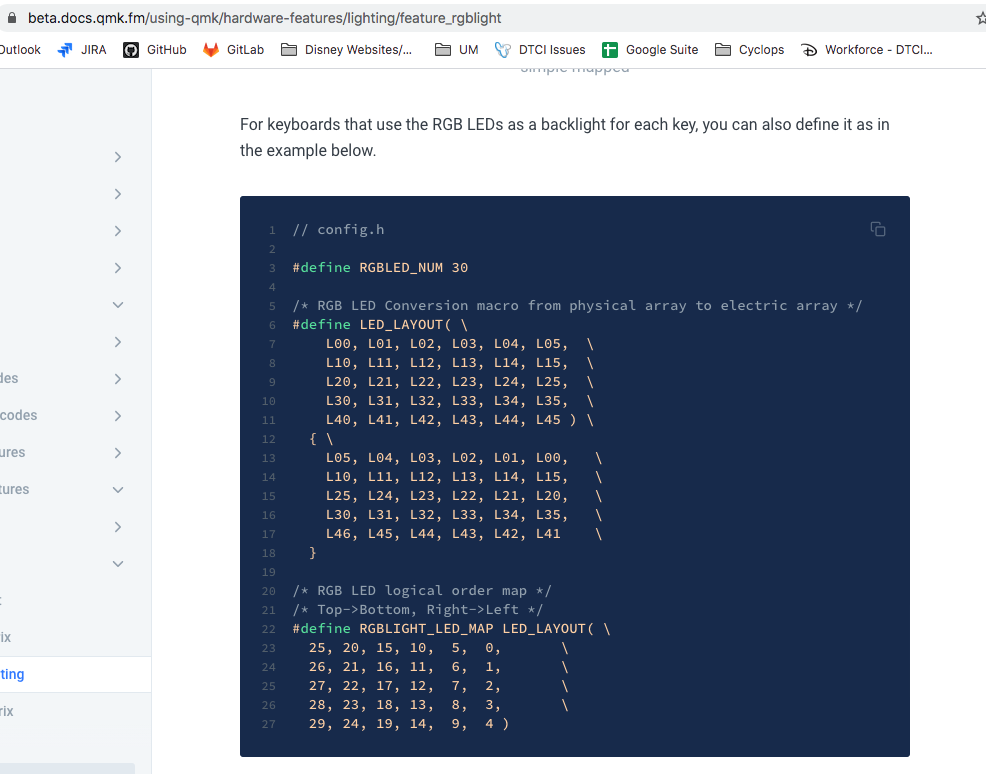
Task: Click code line 'L46, L45, L44, L43, L42, L41'
Action: tap(463, 534)
